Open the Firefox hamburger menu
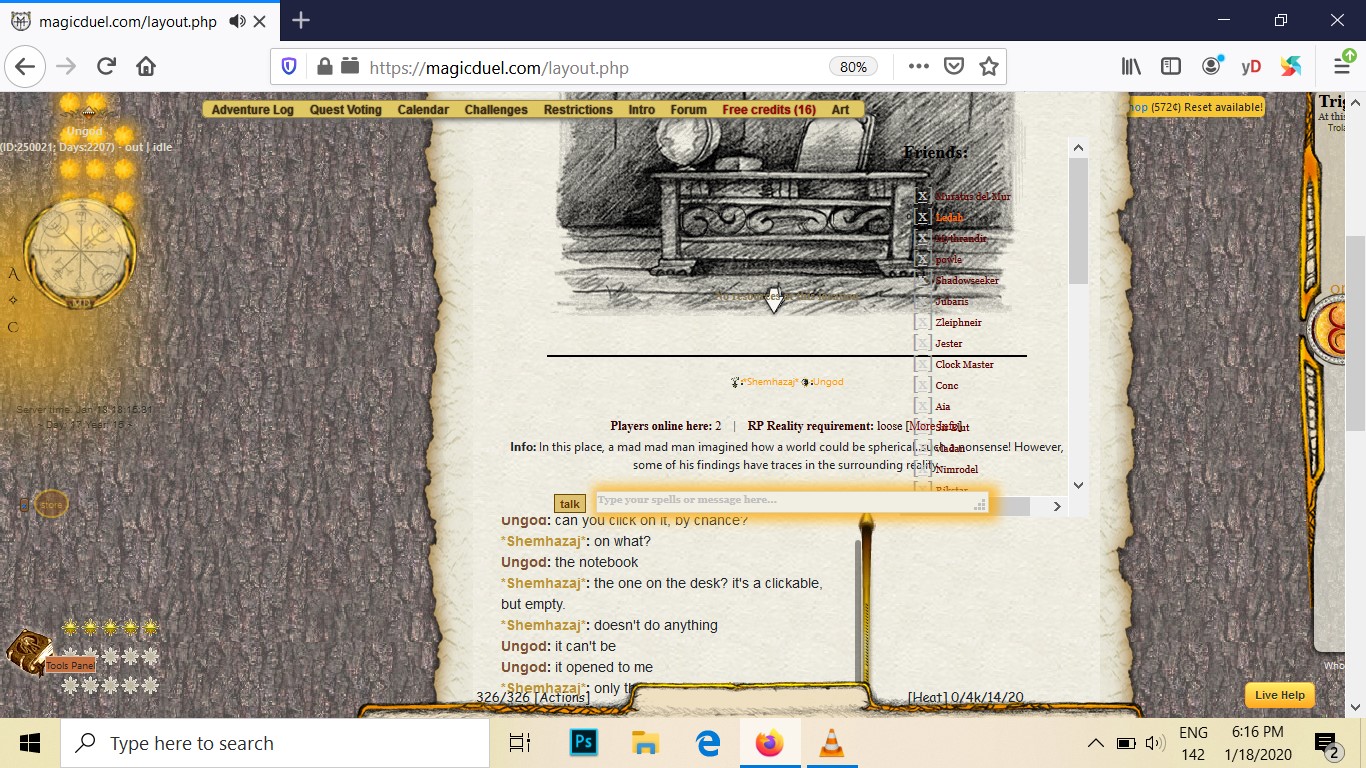The height and width of the screenshot is (768, 1366). tap(1342, 67)
